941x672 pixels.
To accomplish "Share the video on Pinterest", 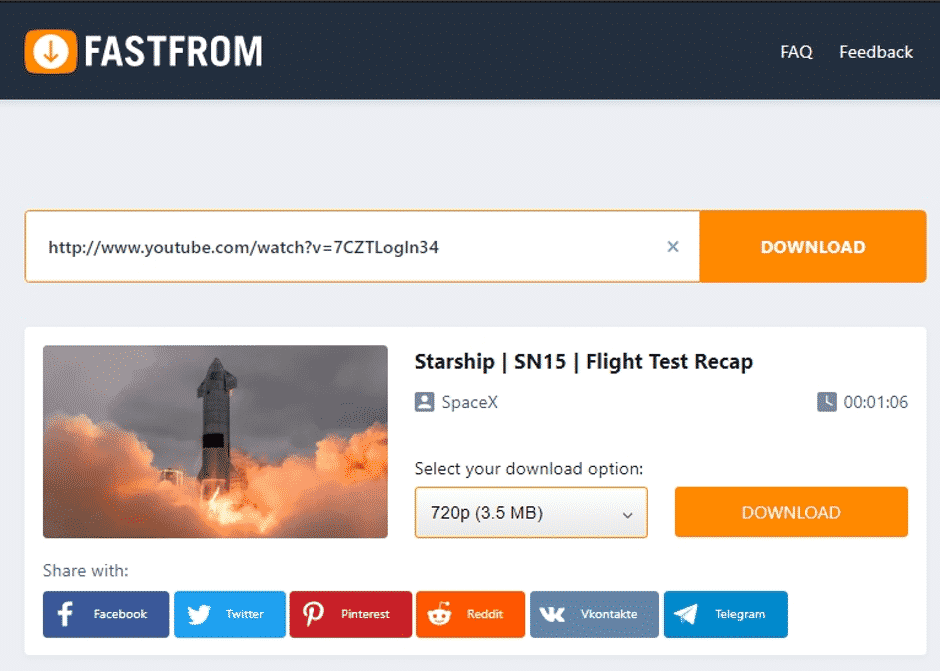I will click(350, 614).
